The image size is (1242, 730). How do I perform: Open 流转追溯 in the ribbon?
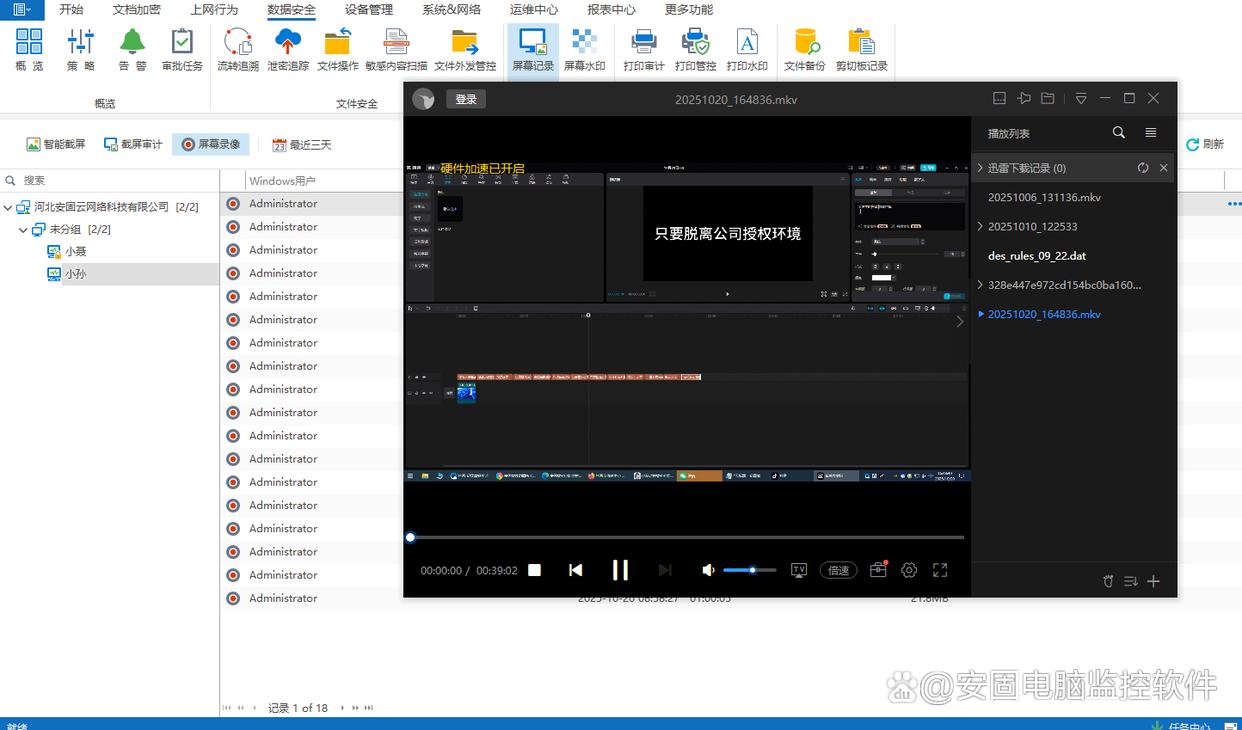point(238,49)
